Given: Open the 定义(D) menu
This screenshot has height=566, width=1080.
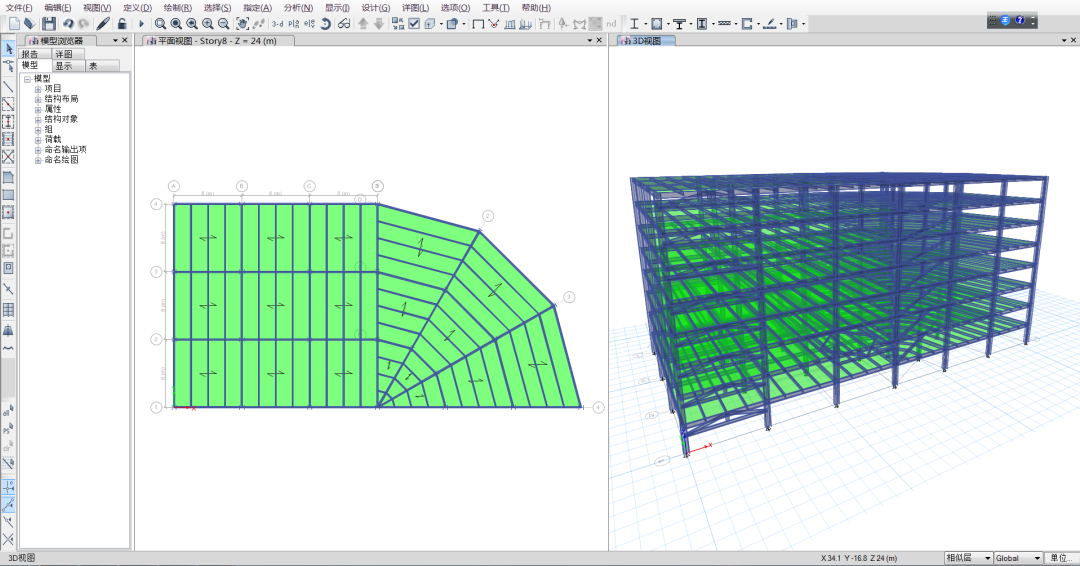Looking at the screenshot, I should [137, 8].
